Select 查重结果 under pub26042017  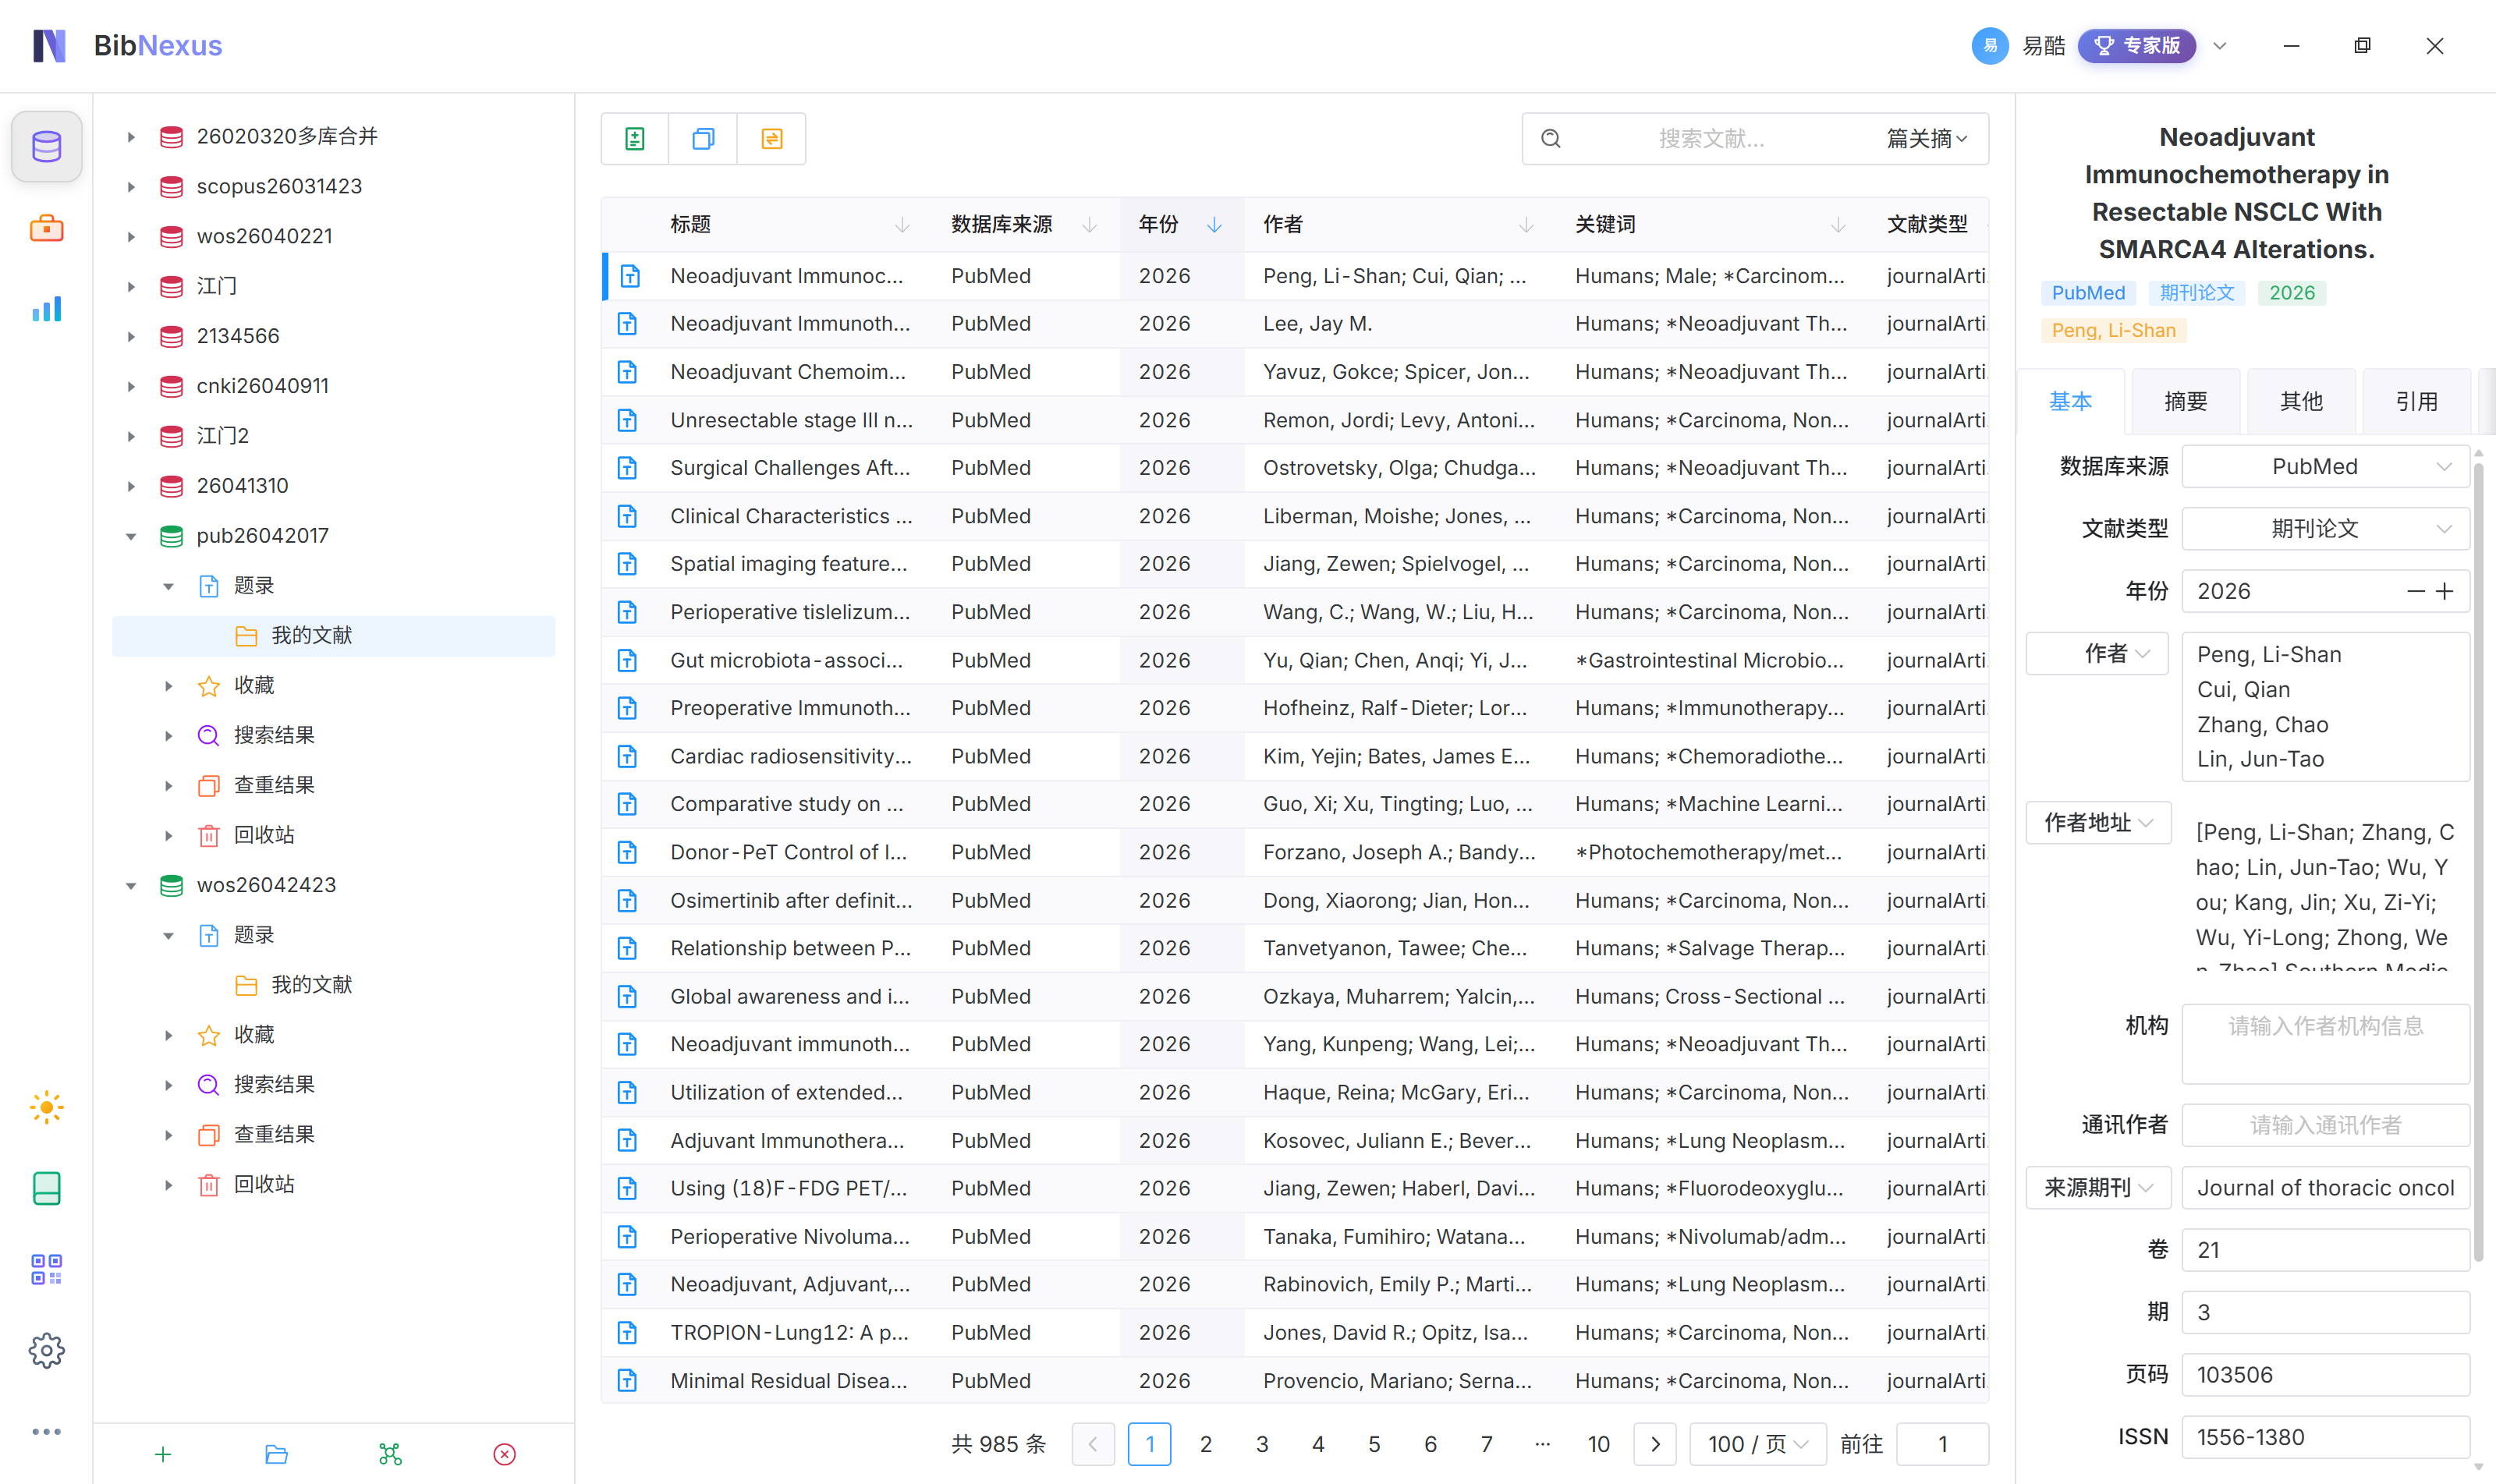(x=274, y=786)
